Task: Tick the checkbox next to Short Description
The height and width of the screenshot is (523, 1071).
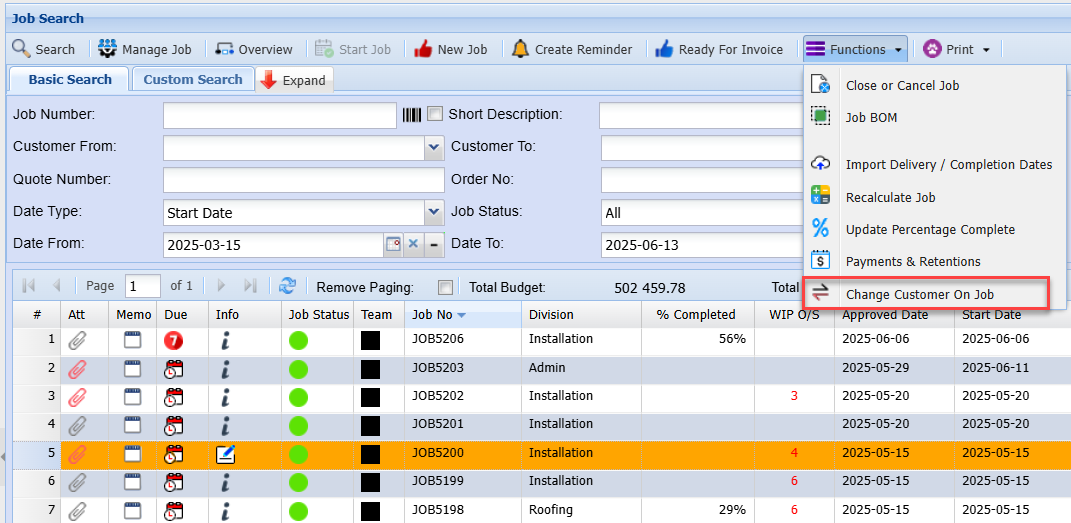Action: point(435,114)
